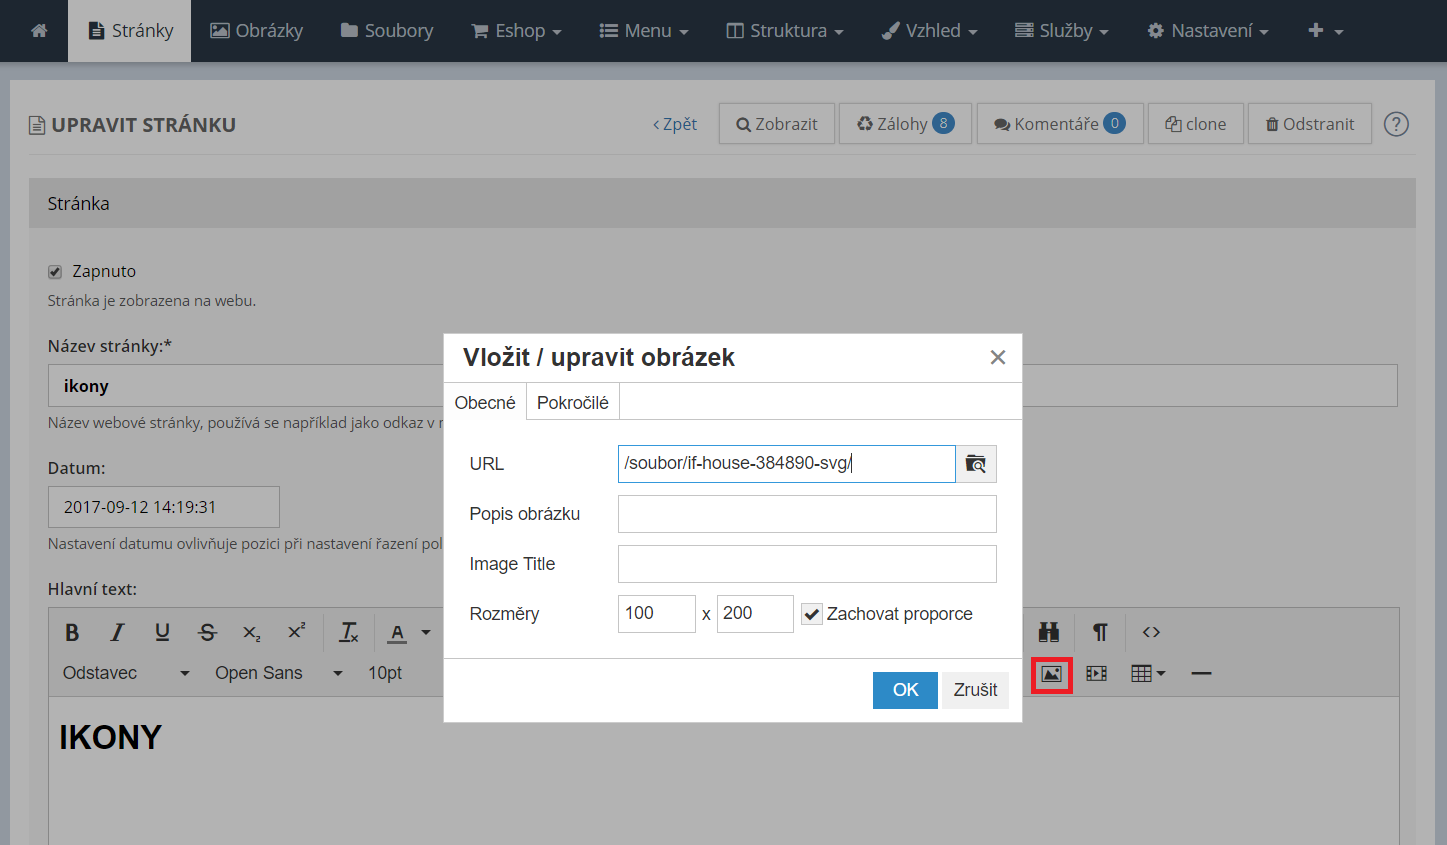Expand the Odstavec format dropdown

[126, 673]
